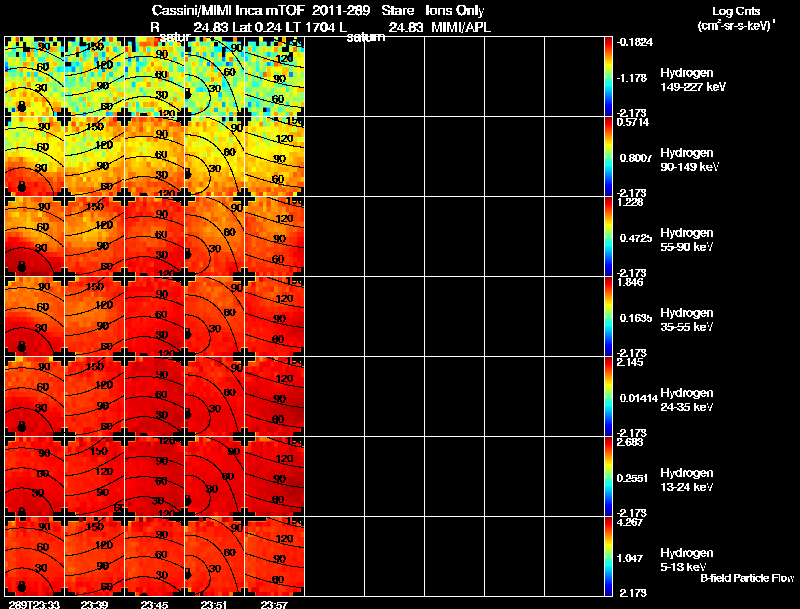The height and width of the screenshot is (609, 800).
Task: Click the '1.846' color scale value
Action: coord(630,282)
